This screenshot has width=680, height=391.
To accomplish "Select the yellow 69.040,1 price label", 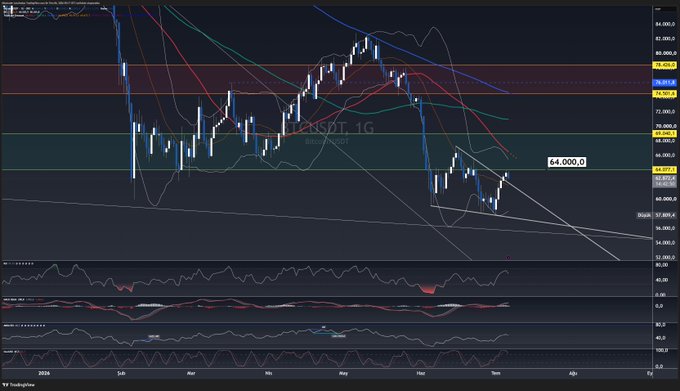I will tap(665, 134).
